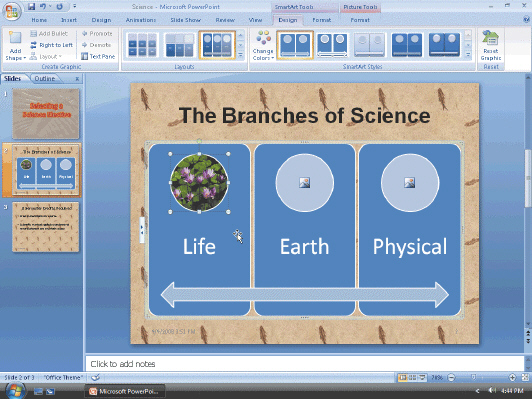Save the presentation from Quick Access toolbar
The image size is (532, 399).
click(x=32, y=6)
